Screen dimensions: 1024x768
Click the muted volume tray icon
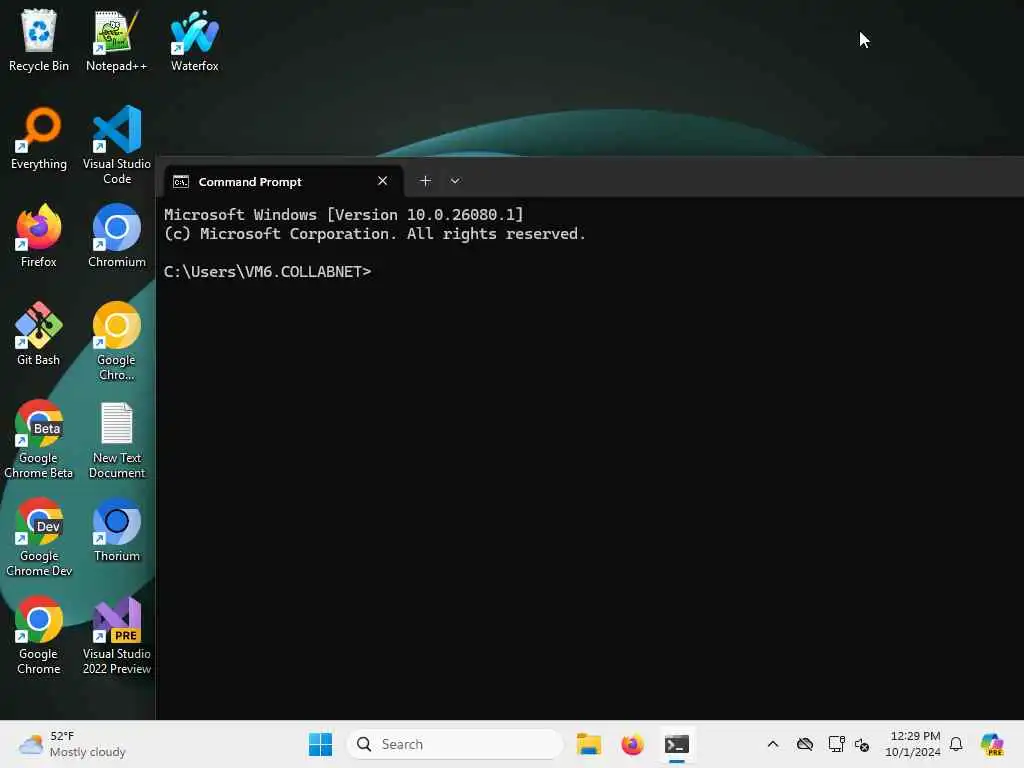click(862, 744)
